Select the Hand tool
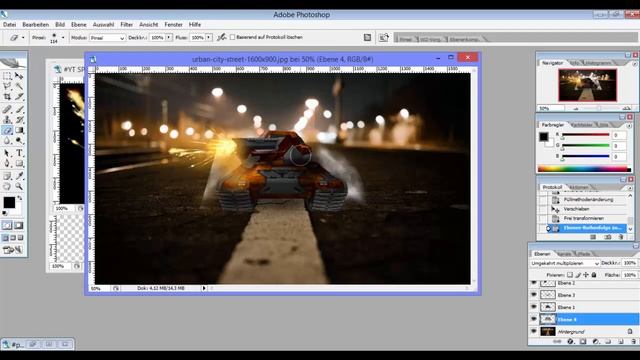640x360 pixels. pyautogui.click(x=7, y=187)
